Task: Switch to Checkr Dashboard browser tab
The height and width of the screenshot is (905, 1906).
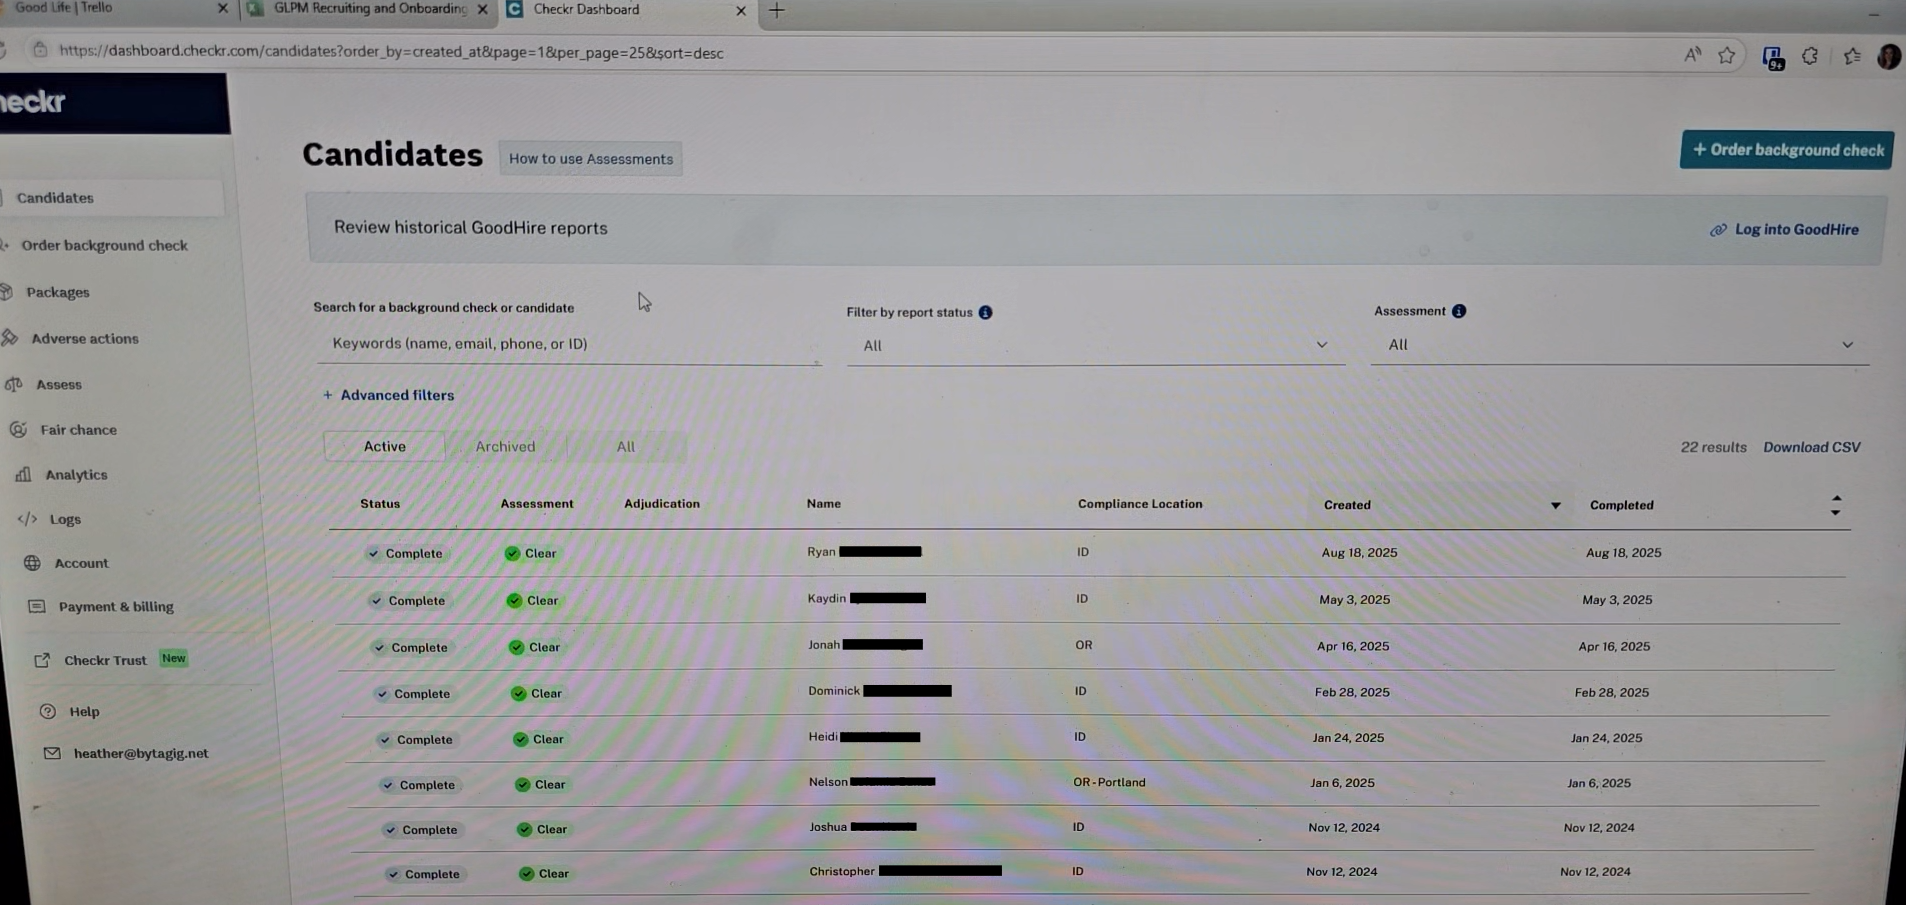Action: coord(627,10)
